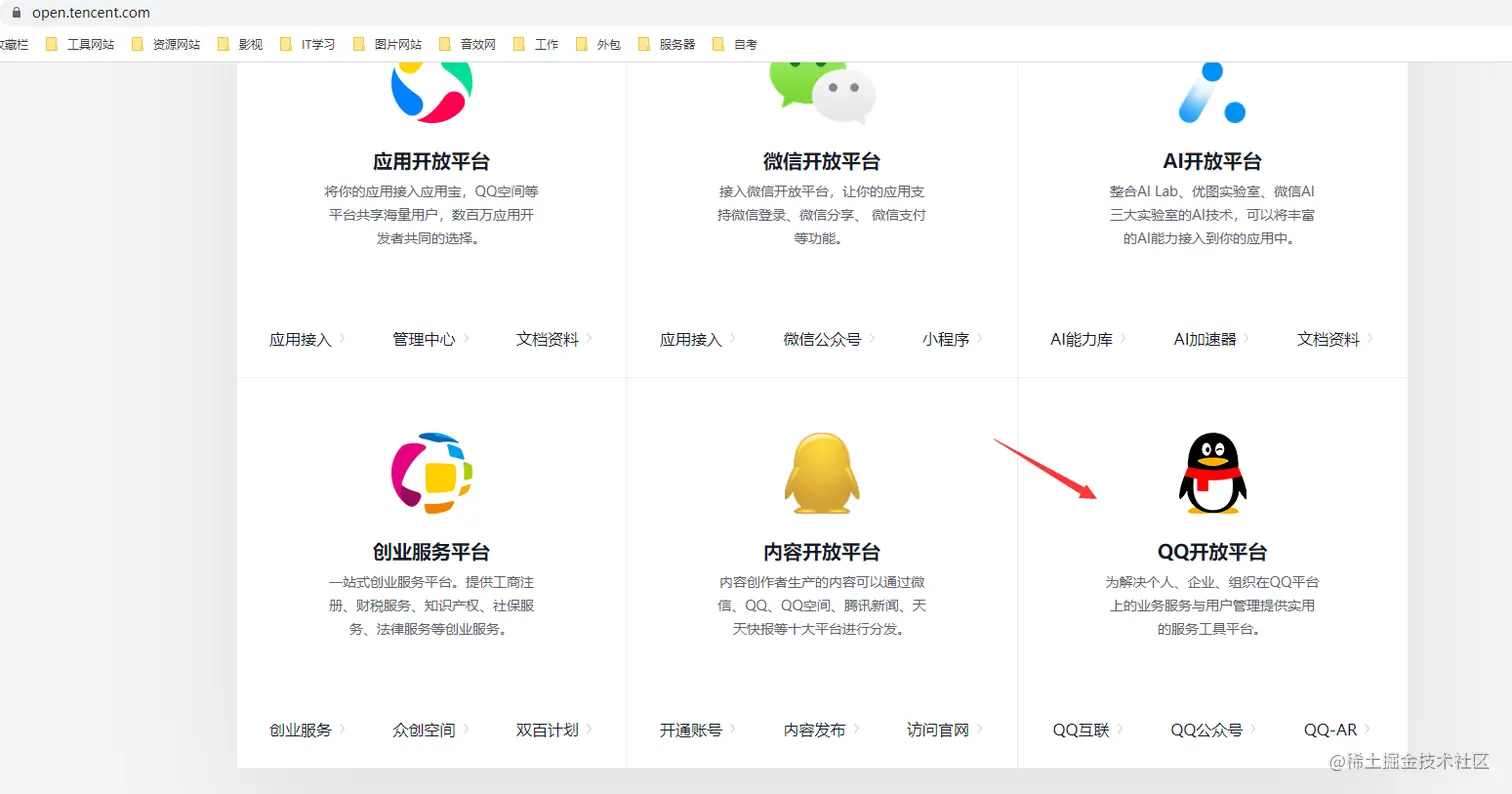Screen dimensions: 1512x794
Task: Open the 音效网 bookmark folder
Action: [x=467, y=44]
